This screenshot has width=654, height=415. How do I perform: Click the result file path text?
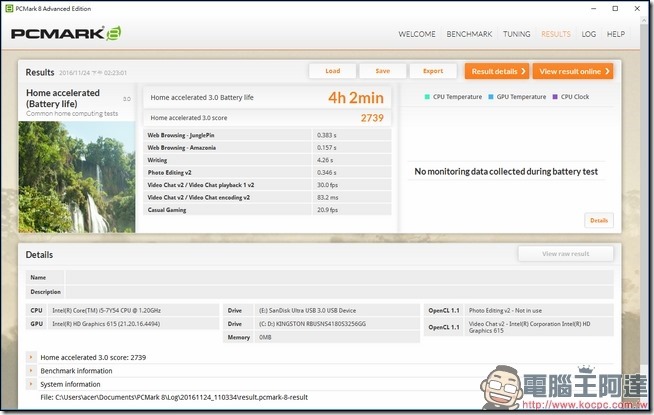point(174,397)
